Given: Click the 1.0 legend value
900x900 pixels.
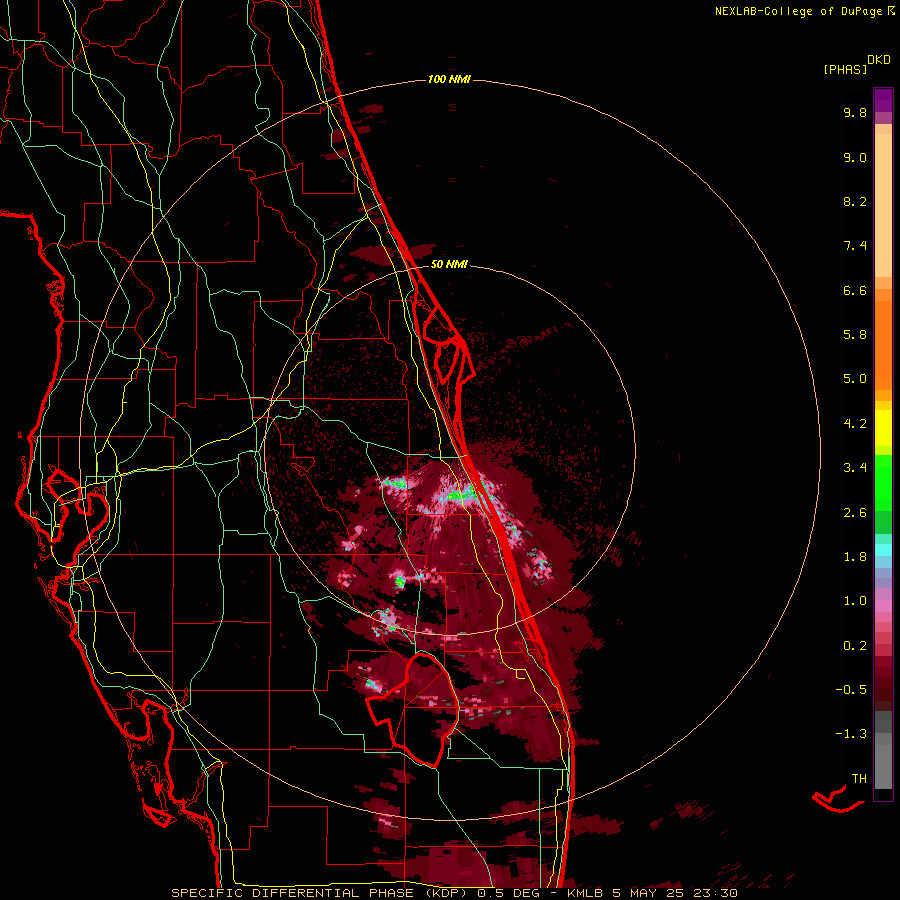Looking at the screenshot, I should (855, 601).
